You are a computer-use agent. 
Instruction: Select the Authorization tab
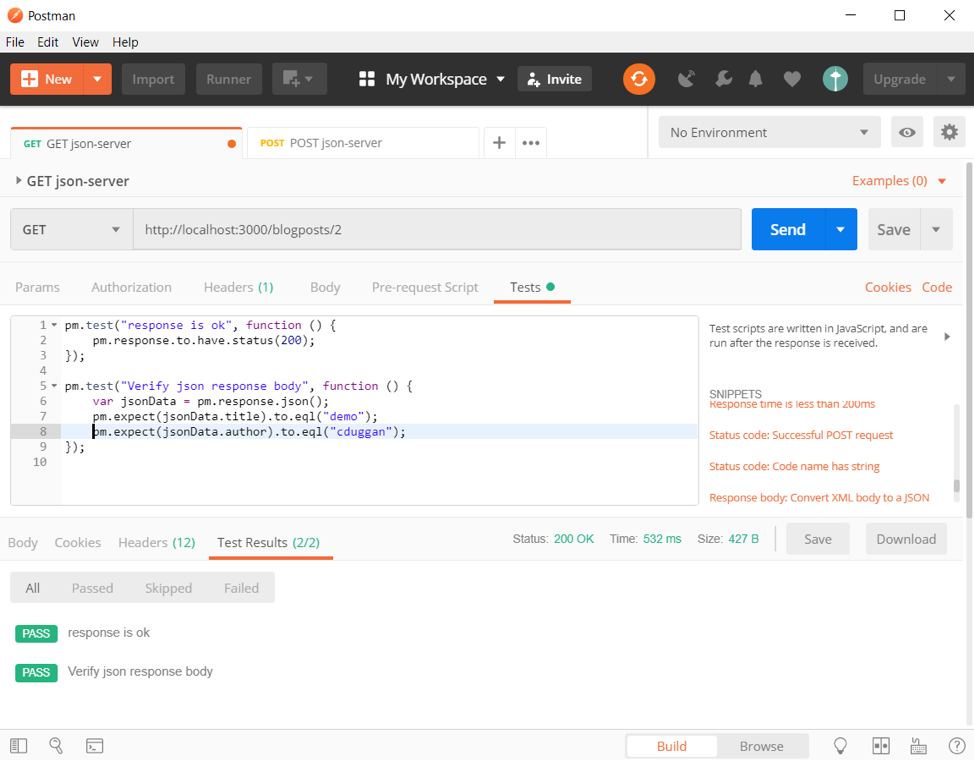click(131, 287)
